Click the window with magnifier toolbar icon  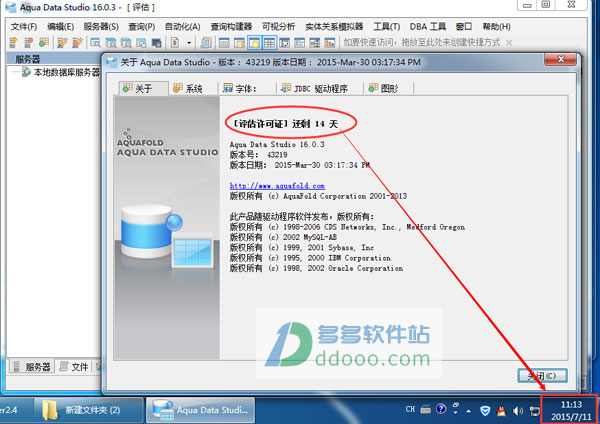click(95, 42)
